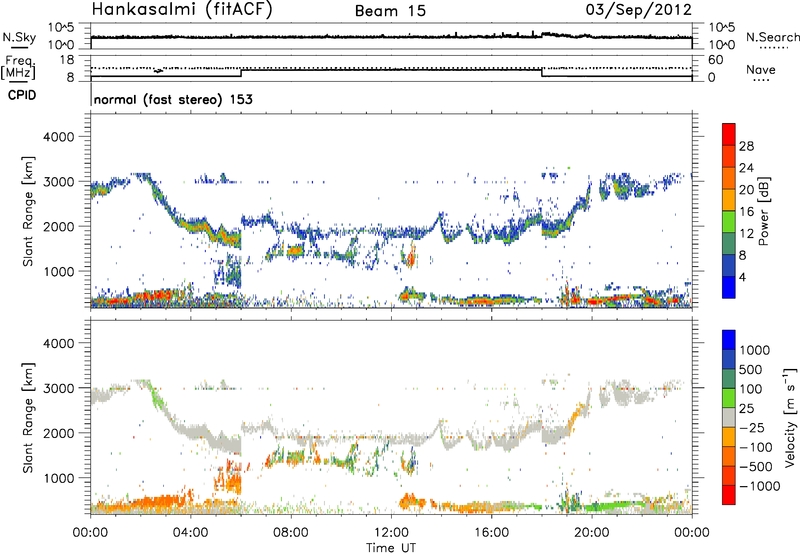Click the 16:00 time tick label
This screenshot has height=554, width=800.
(491, 533)
